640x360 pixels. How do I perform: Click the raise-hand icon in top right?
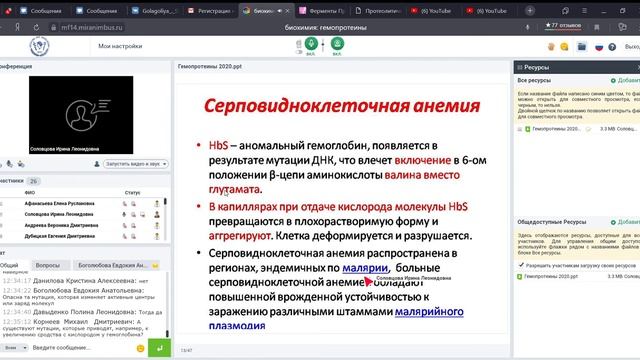tap(551, 47)
